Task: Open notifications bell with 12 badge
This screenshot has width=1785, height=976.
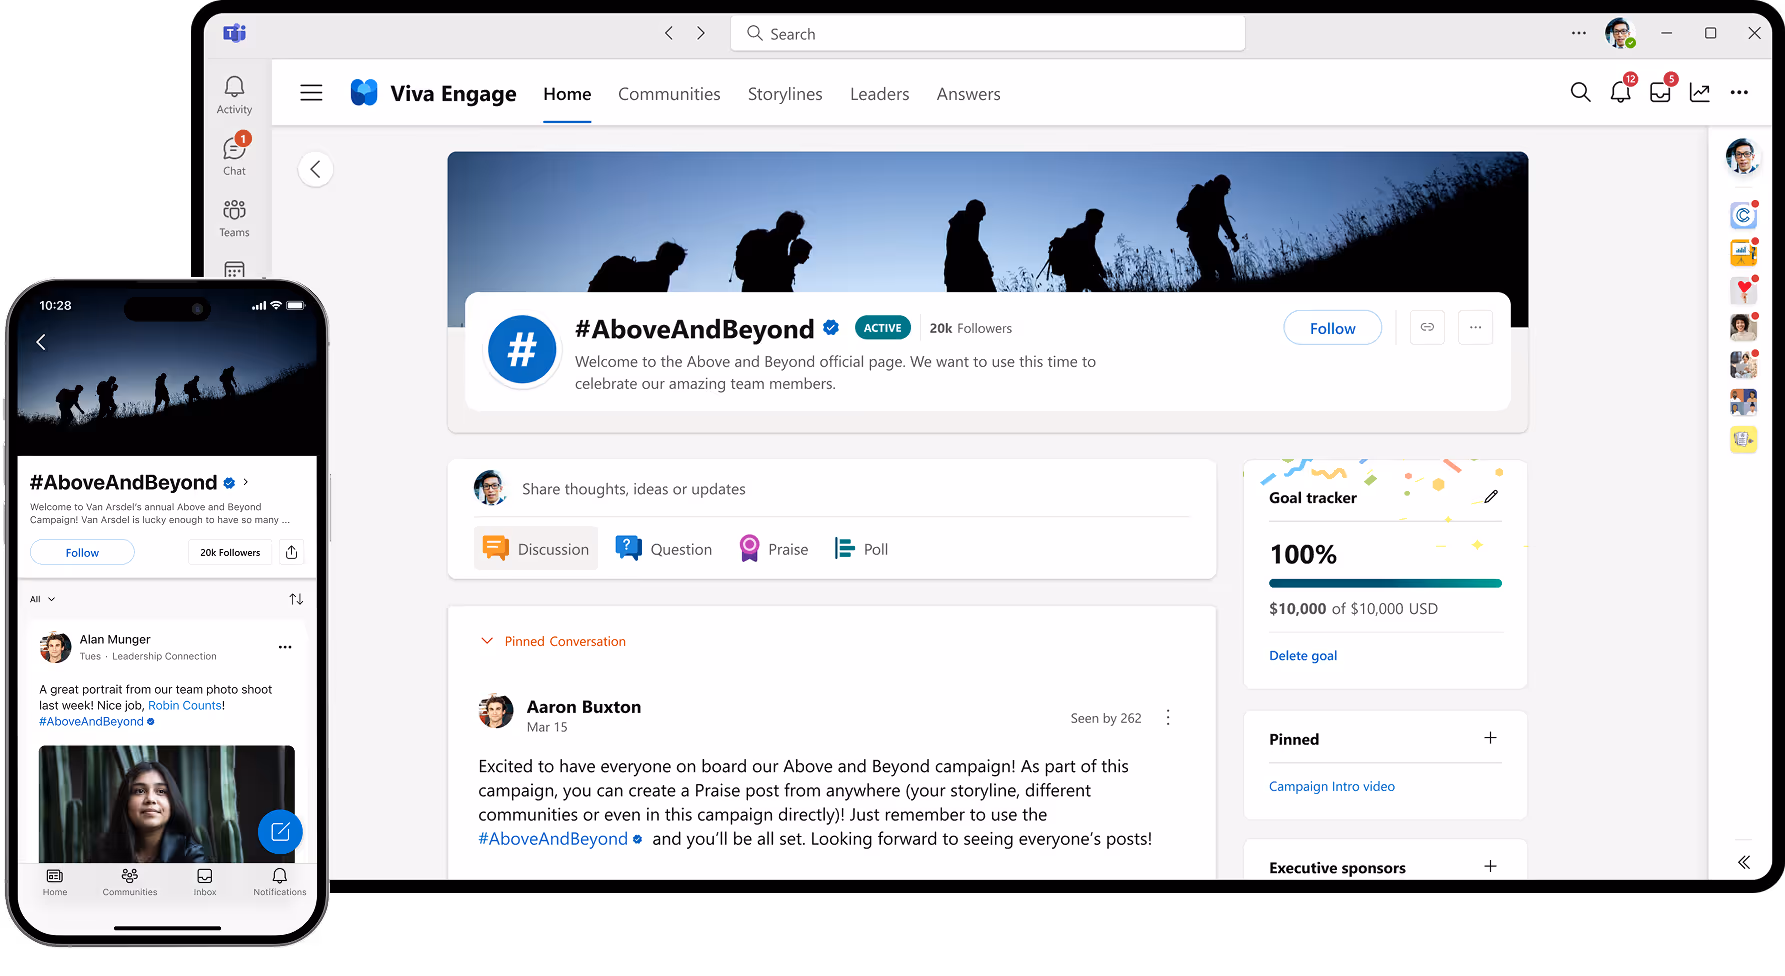Action: pyautogui.click(x=1621, y=91)
